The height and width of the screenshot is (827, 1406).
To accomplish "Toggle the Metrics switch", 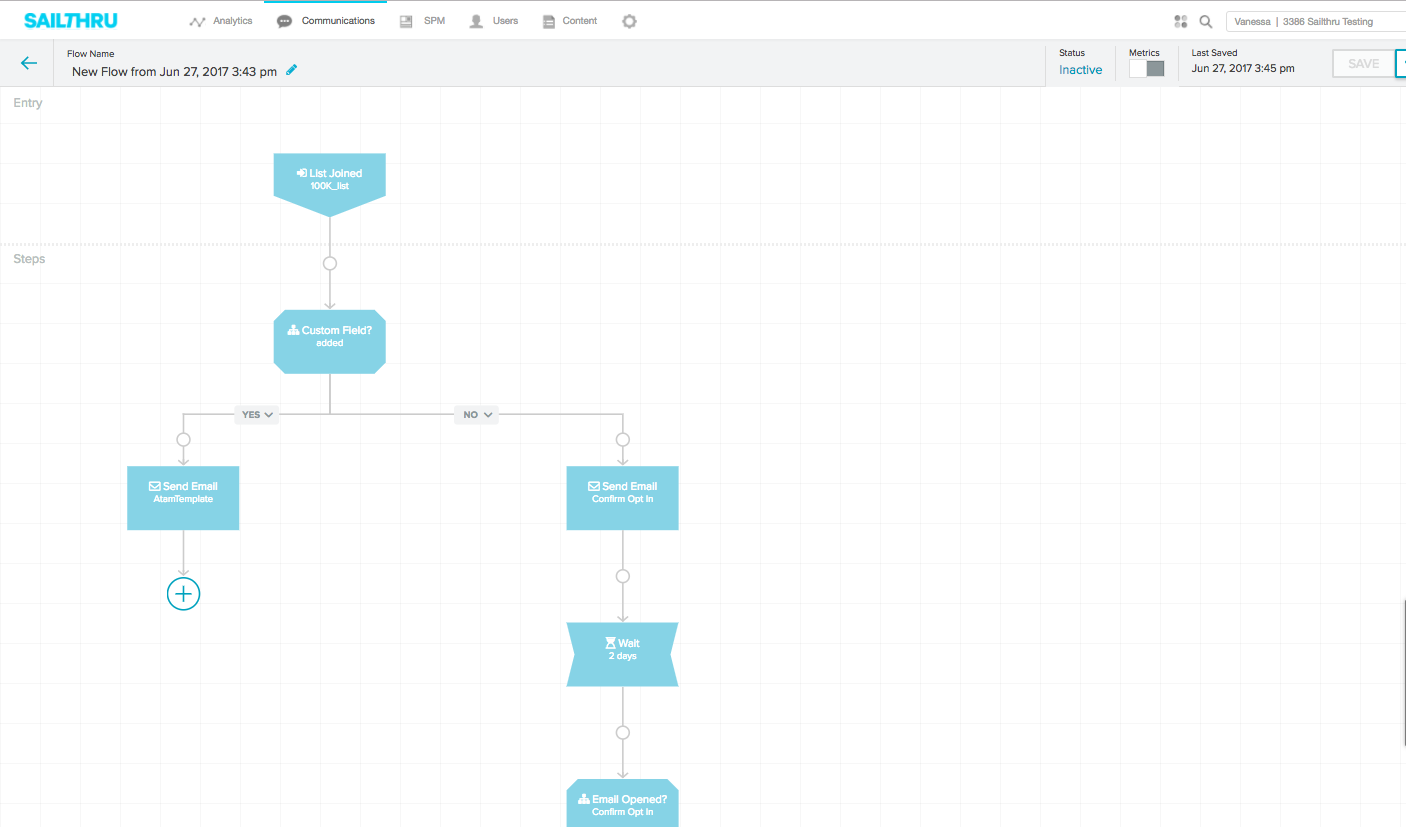I will coord(1147,68).
